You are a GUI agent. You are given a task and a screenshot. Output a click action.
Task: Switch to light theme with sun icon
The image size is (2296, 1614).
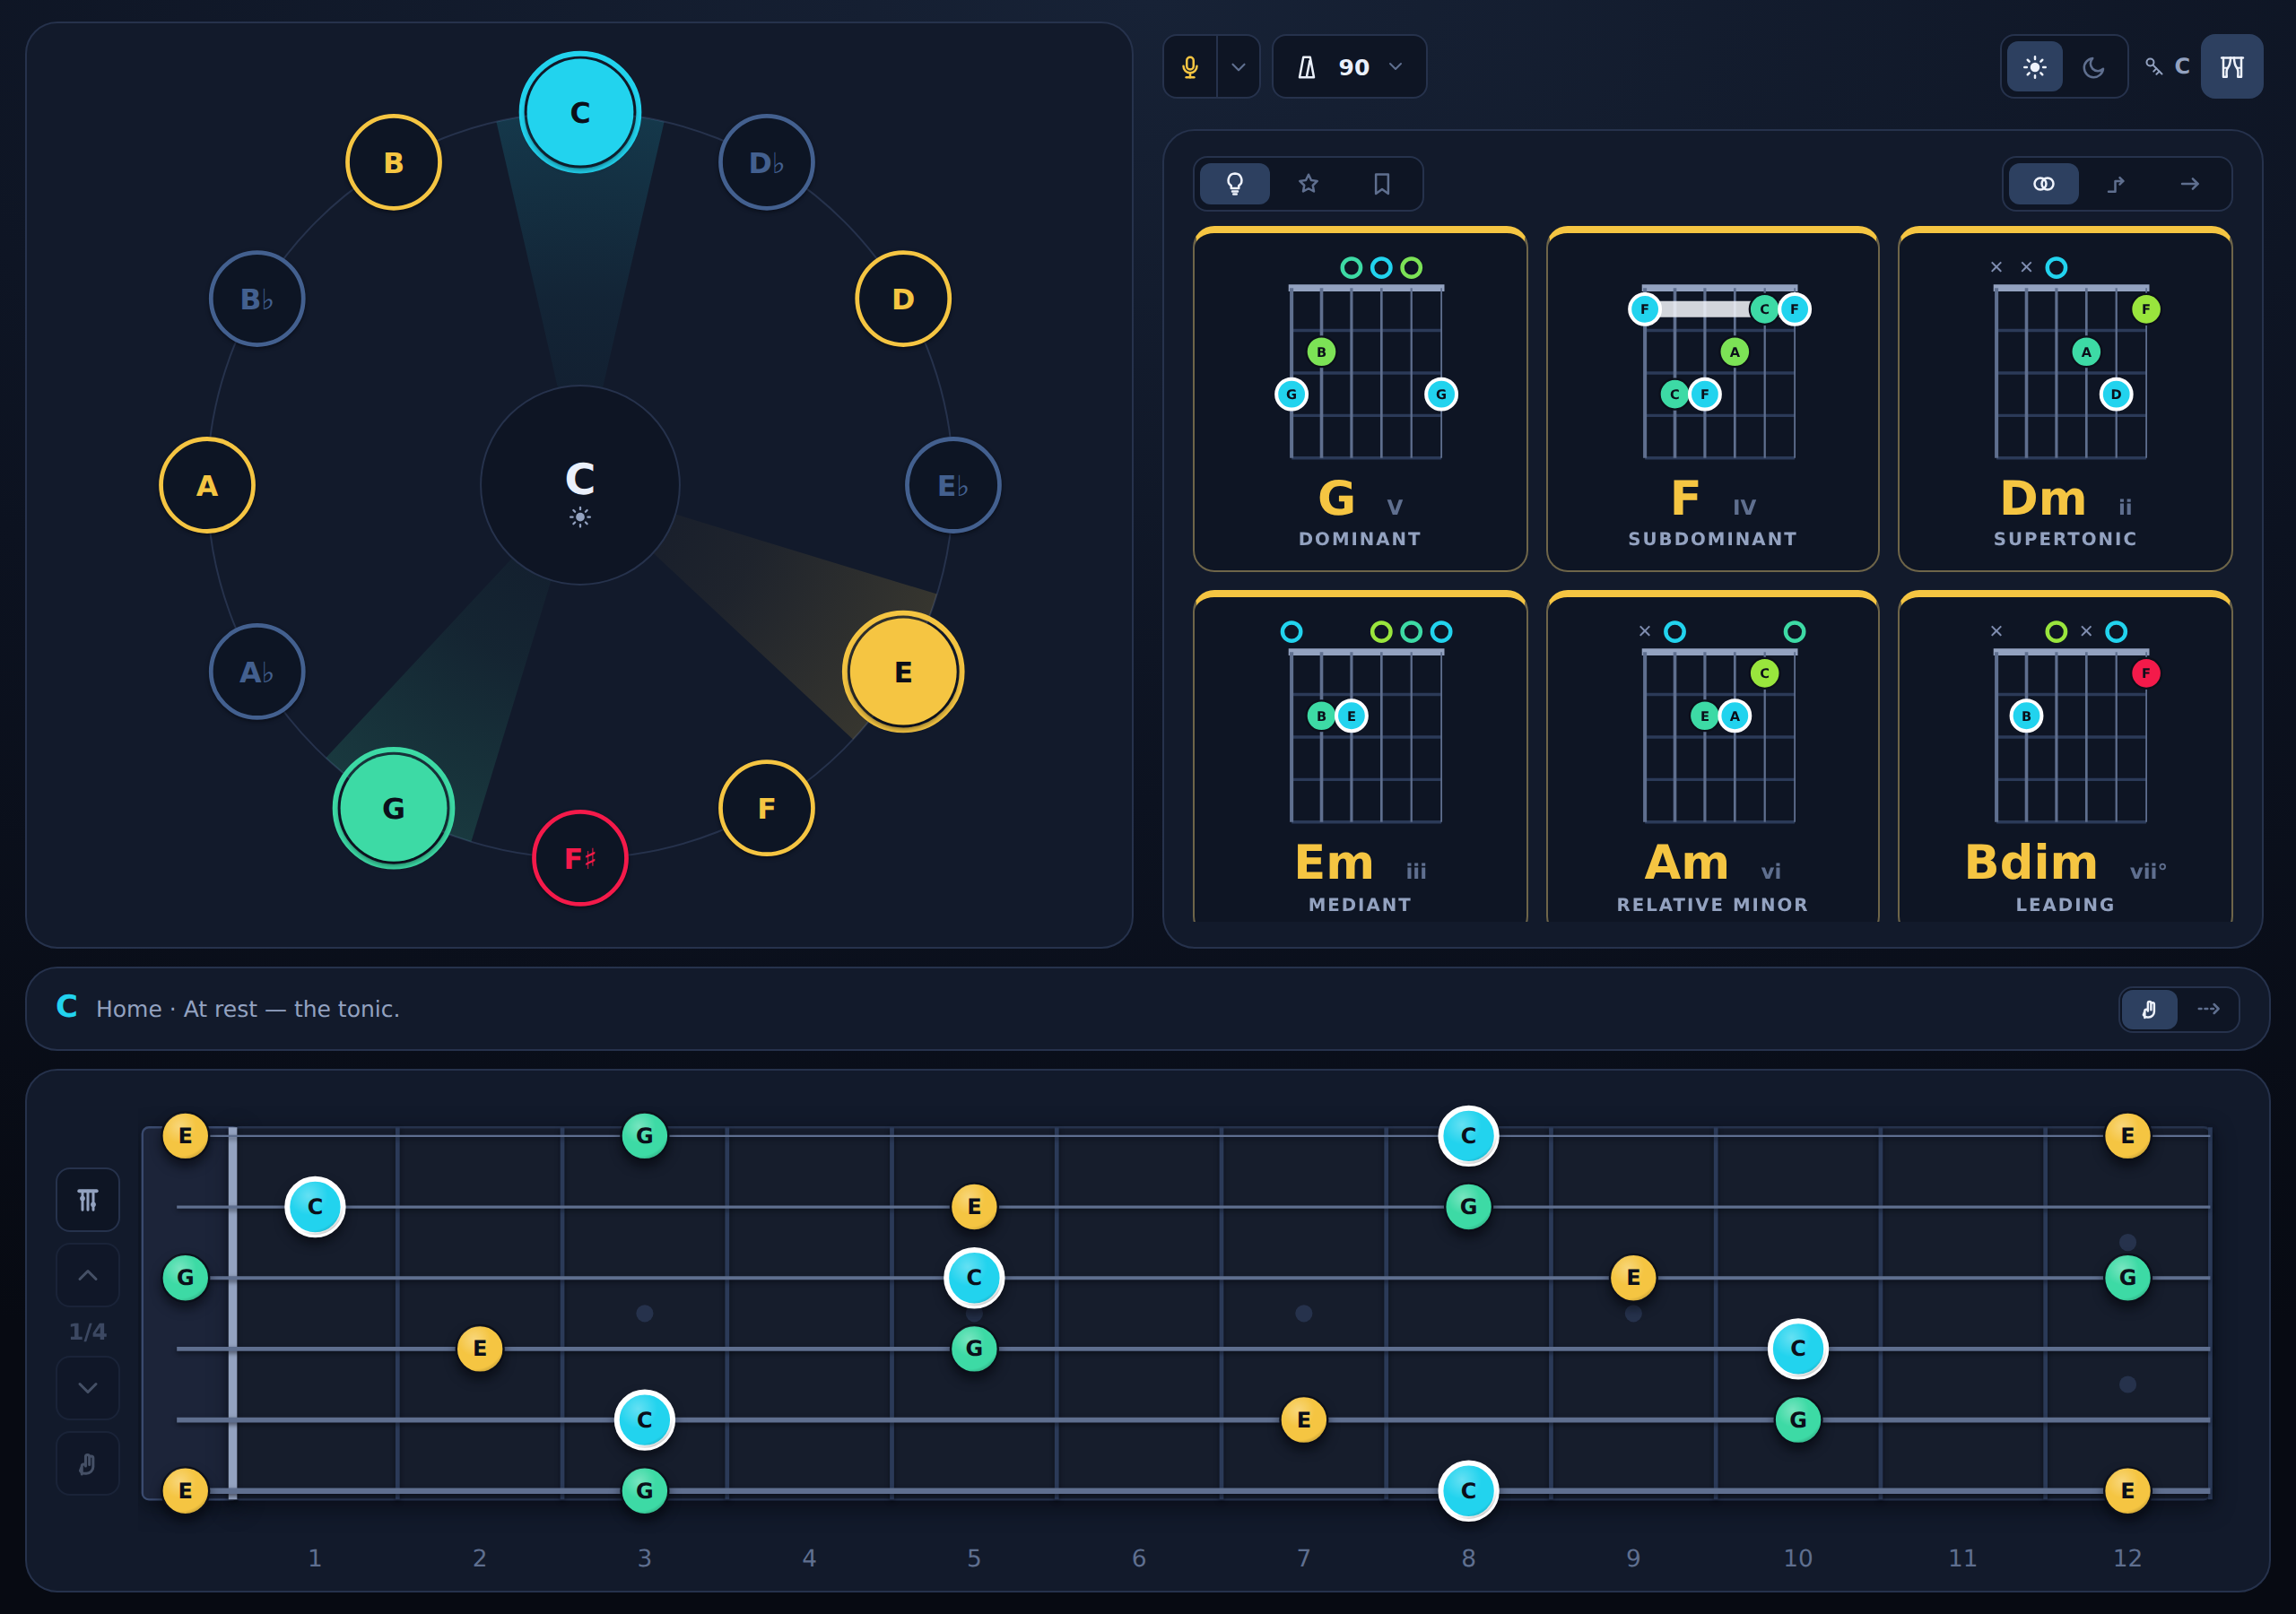(2034, 67)
